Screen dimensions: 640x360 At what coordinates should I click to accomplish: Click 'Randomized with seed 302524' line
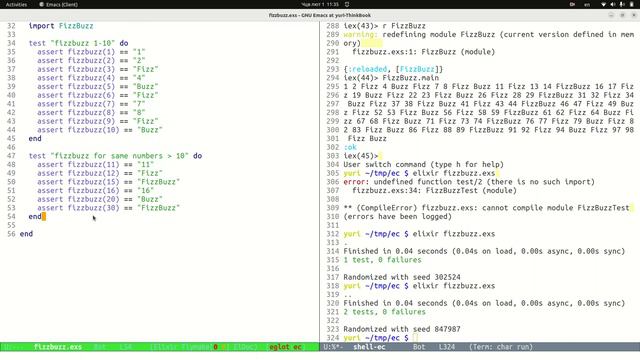click(402, 277)
